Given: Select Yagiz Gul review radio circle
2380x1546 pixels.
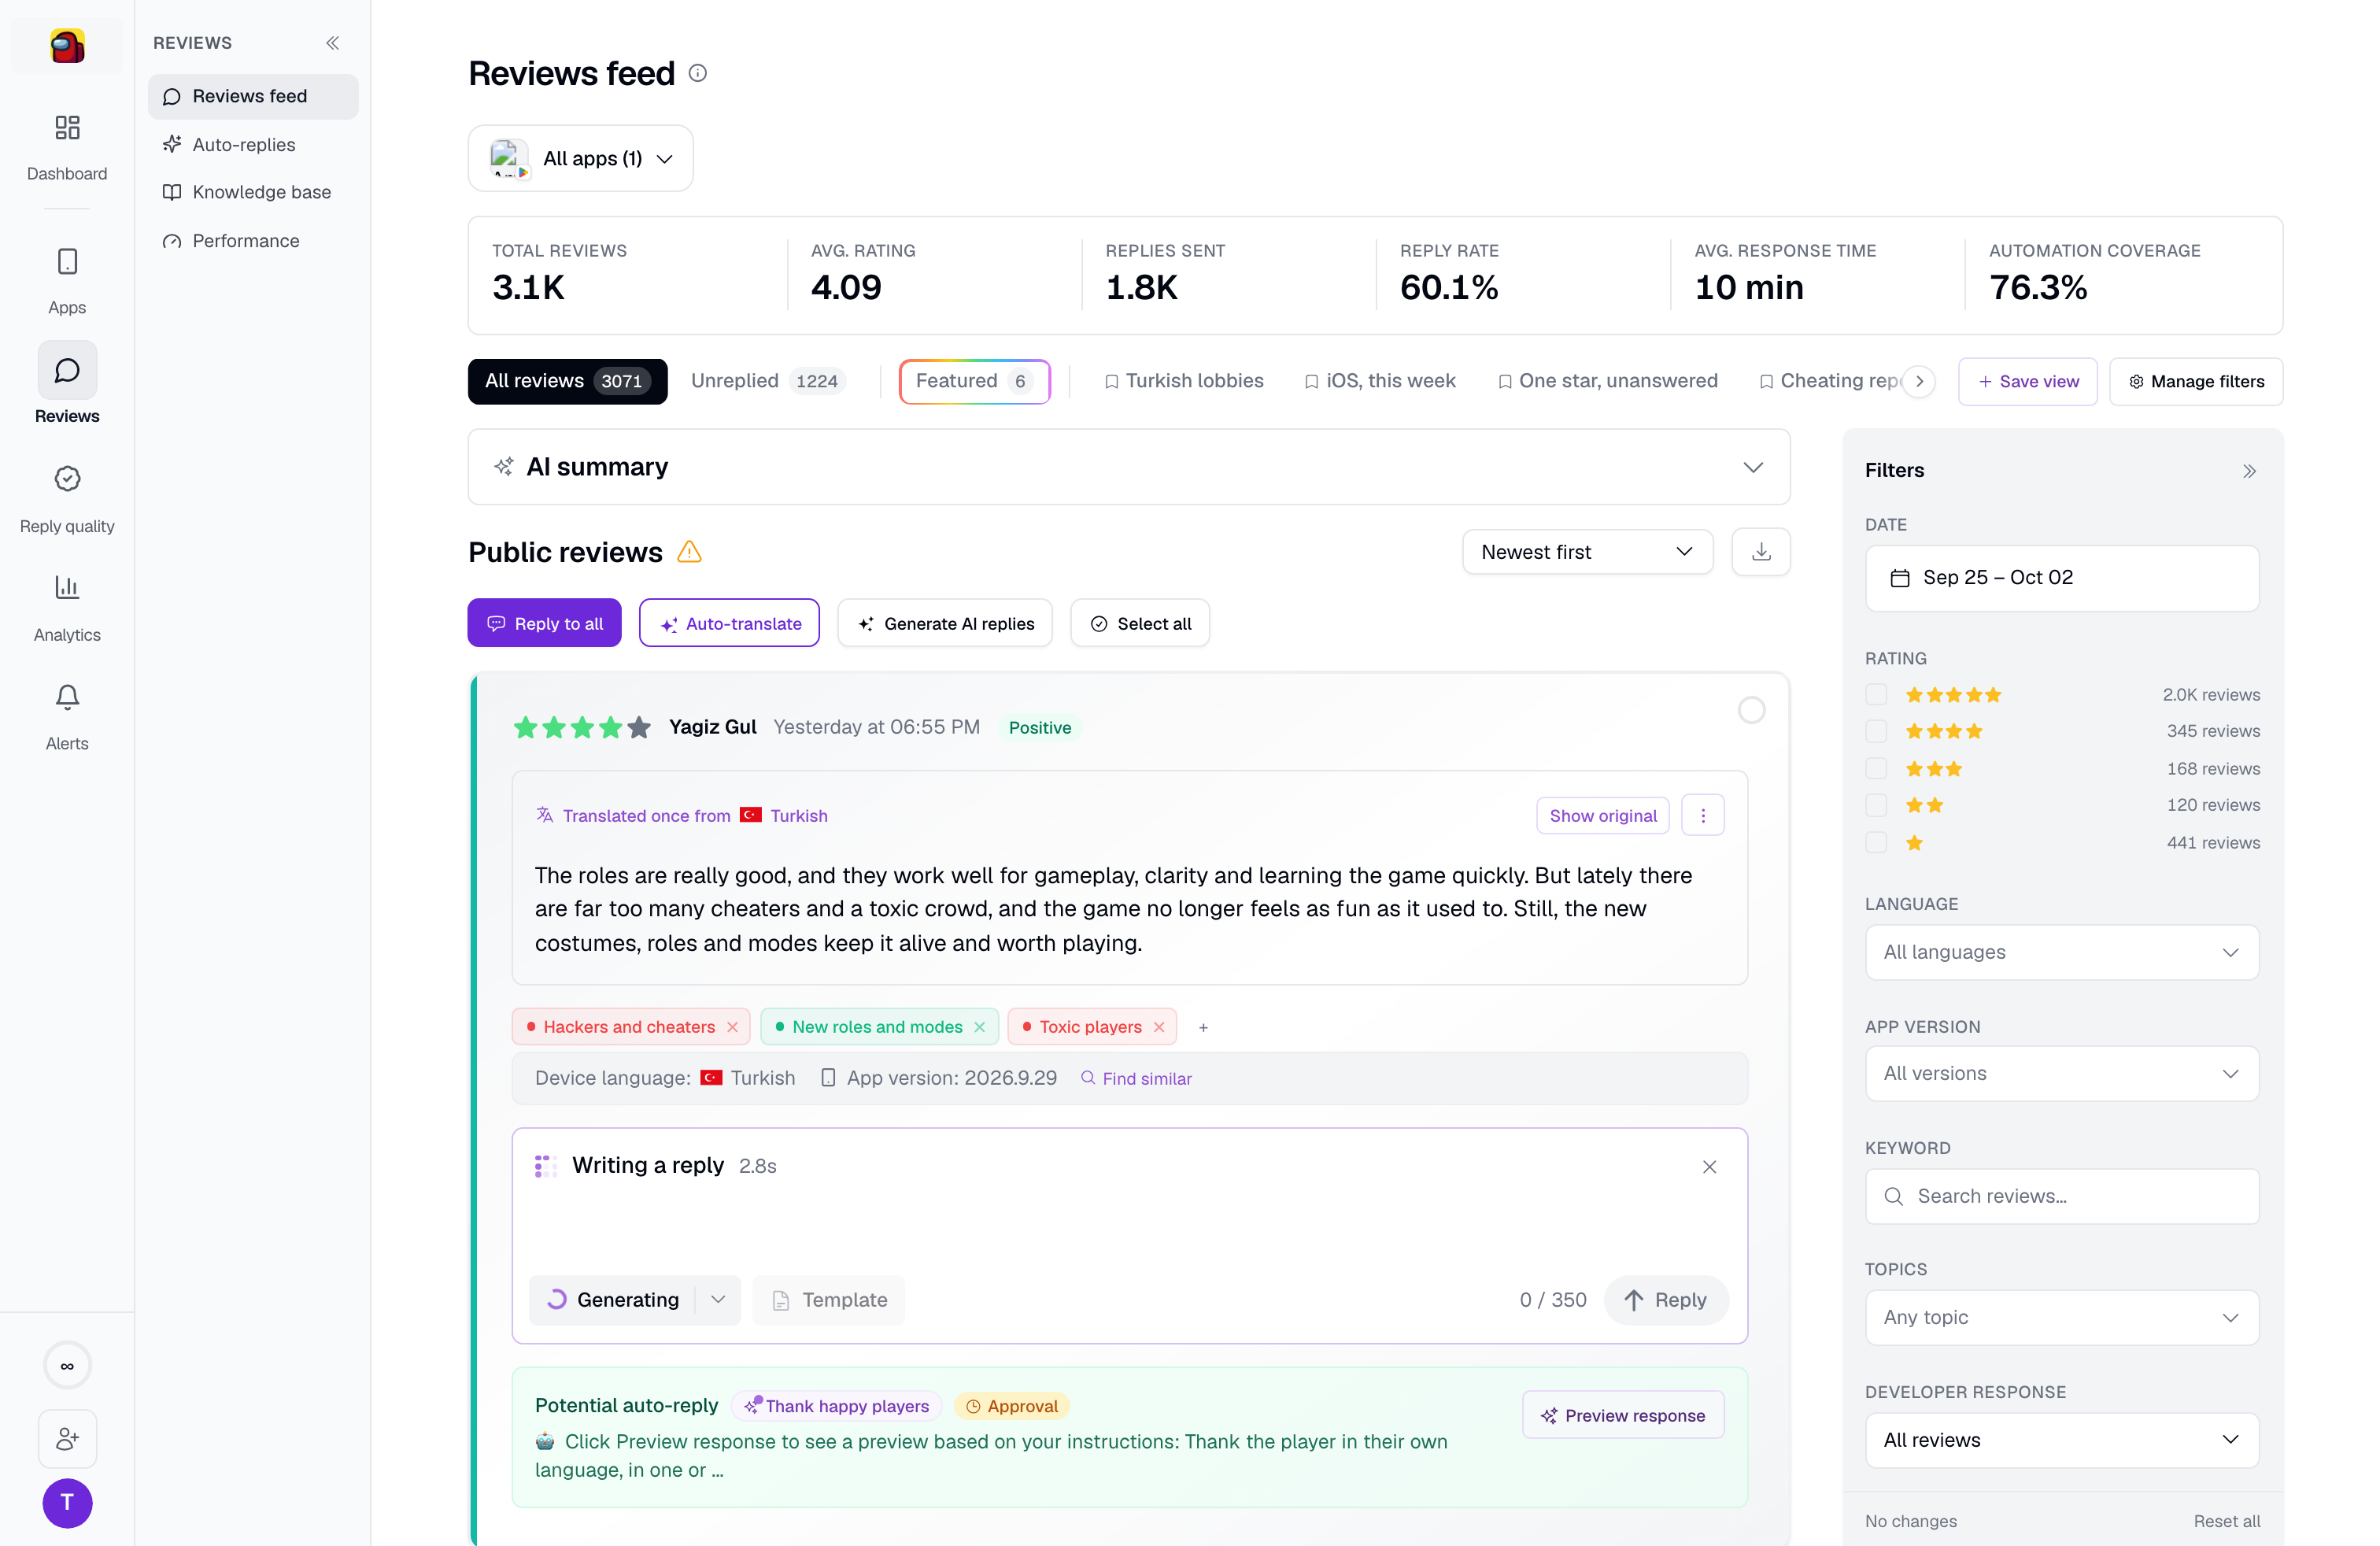Looking at the screenshot, I should (x=1751, y=710).
